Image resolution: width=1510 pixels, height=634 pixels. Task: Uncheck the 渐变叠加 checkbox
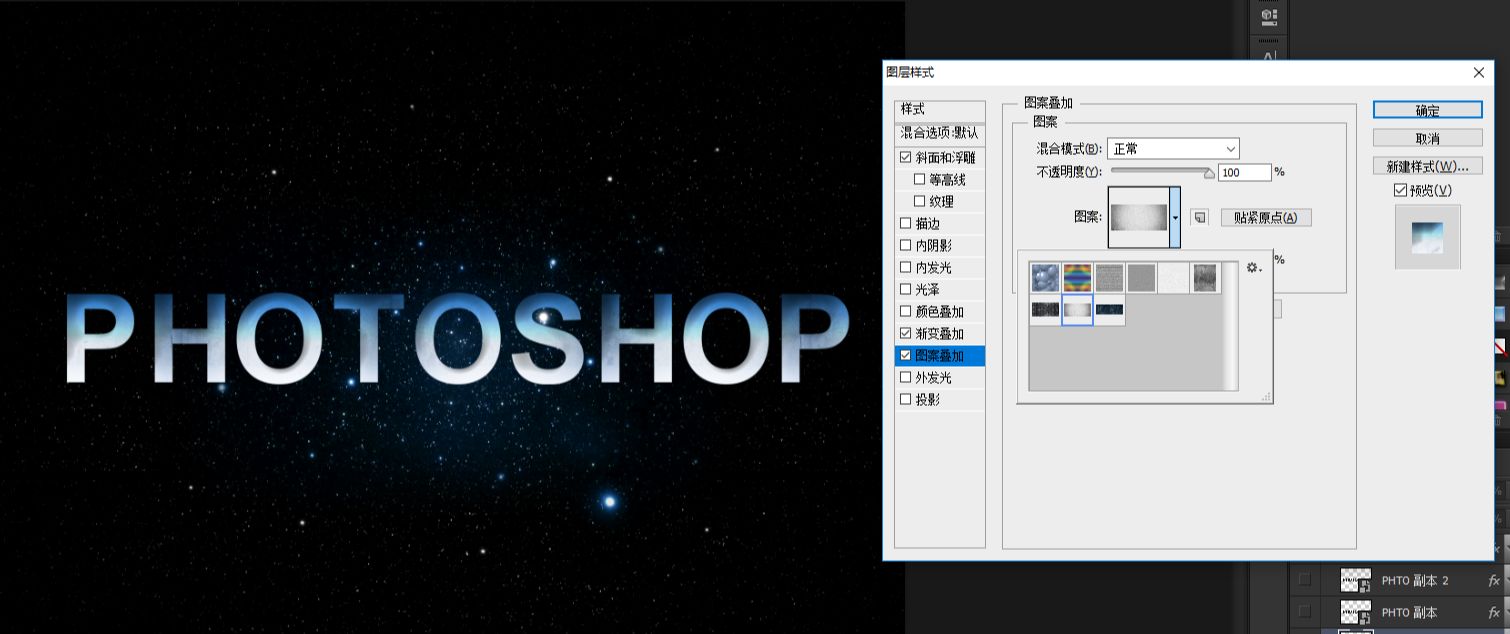(x=906, y=334)
